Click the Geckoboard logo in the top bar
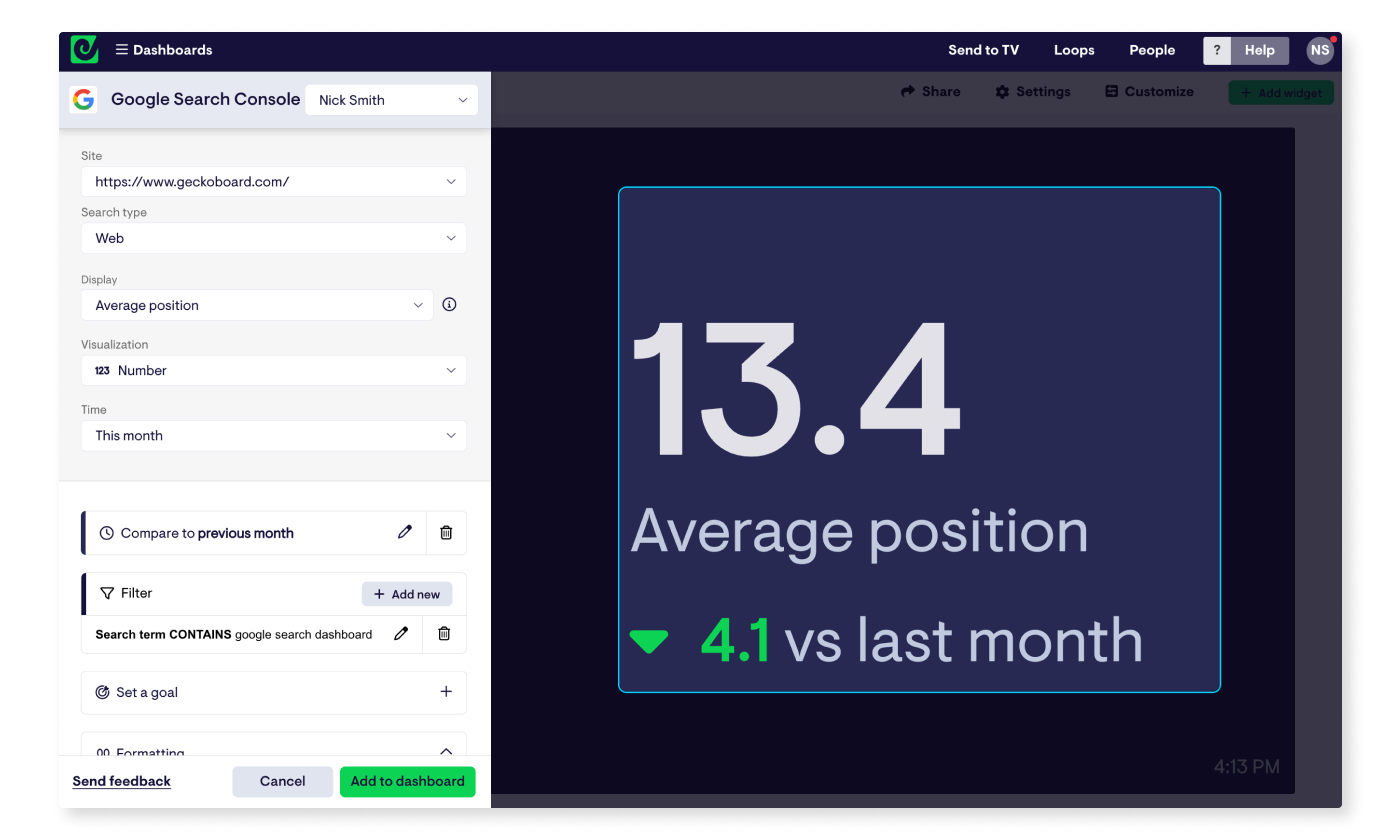1400x840 pixels. point(84,49)
